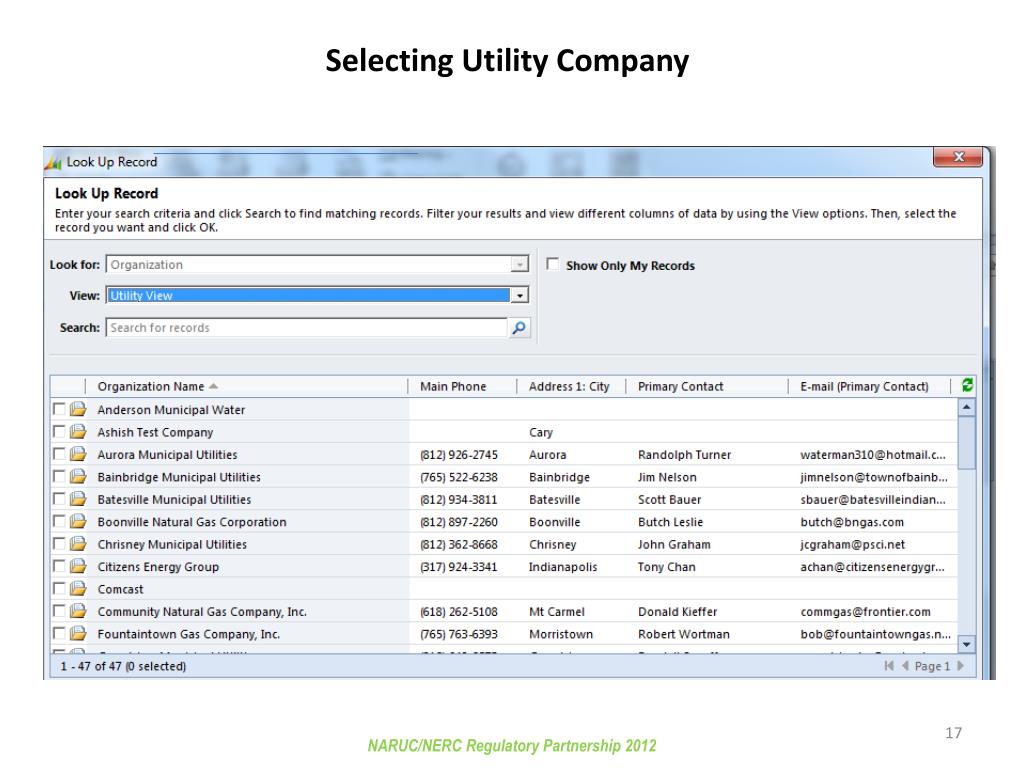Go to the next page arrow

coord(960,665)
